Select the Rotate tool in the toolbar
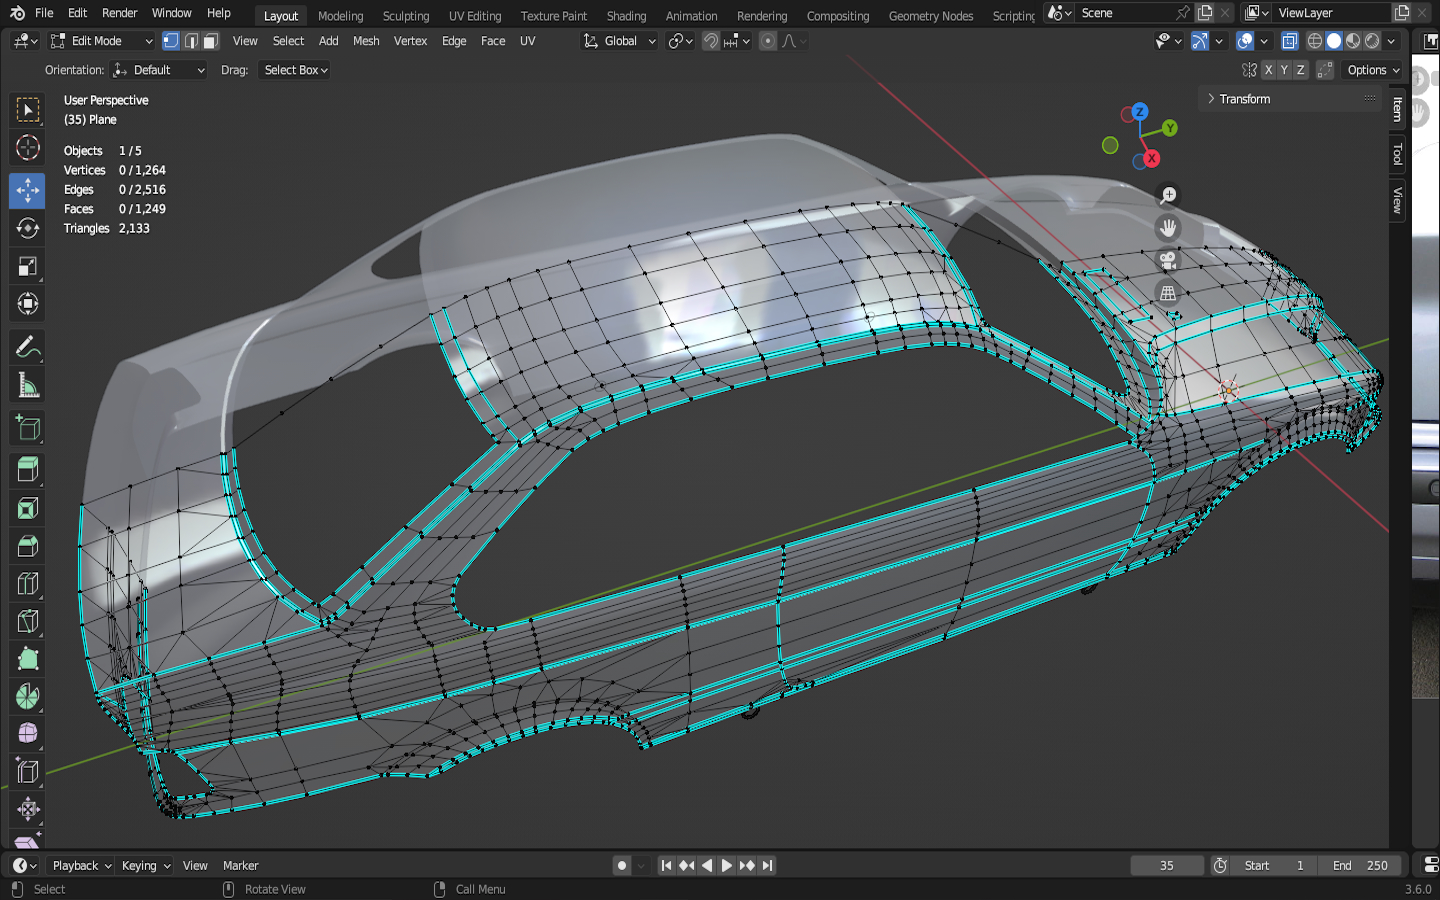This screenshot has width=1440, height=900. click(27, 228)
